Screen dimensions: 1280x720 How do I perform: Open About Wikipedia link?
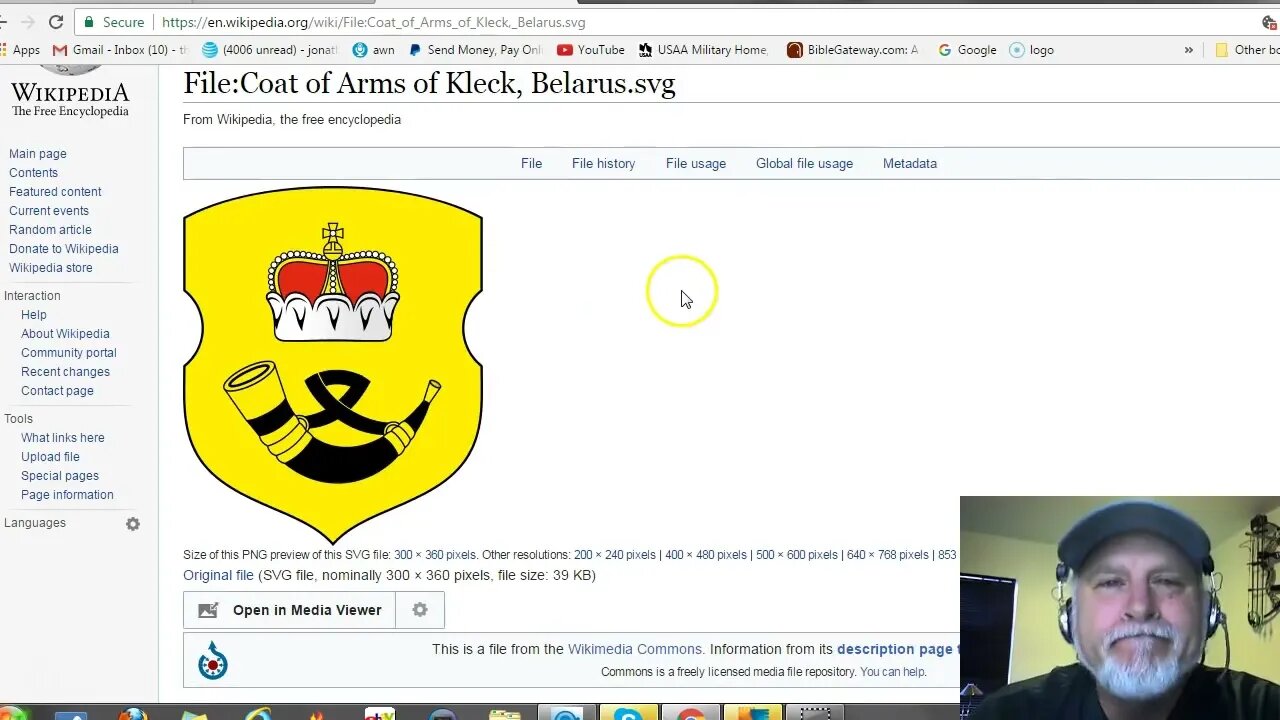pyautogui.click(x=65, y=334)
